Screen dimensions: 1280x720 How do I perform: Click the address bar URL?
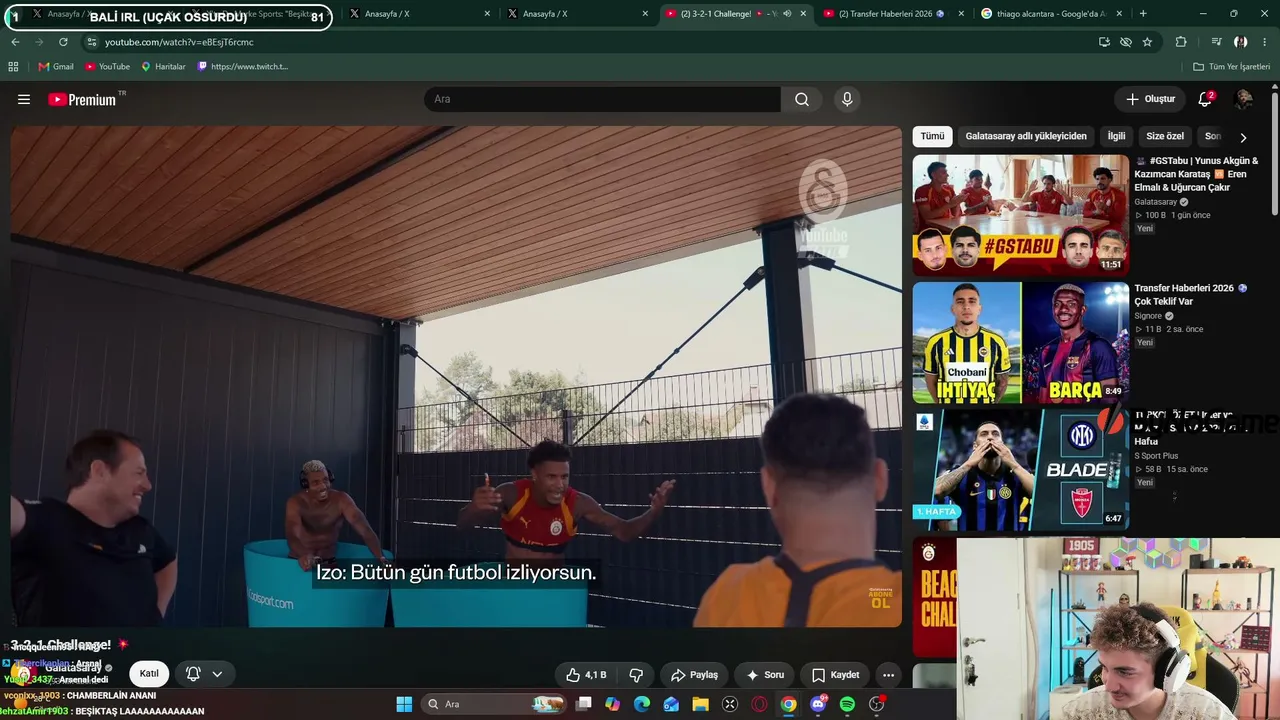pyautogui.click(x=179, y=42)
